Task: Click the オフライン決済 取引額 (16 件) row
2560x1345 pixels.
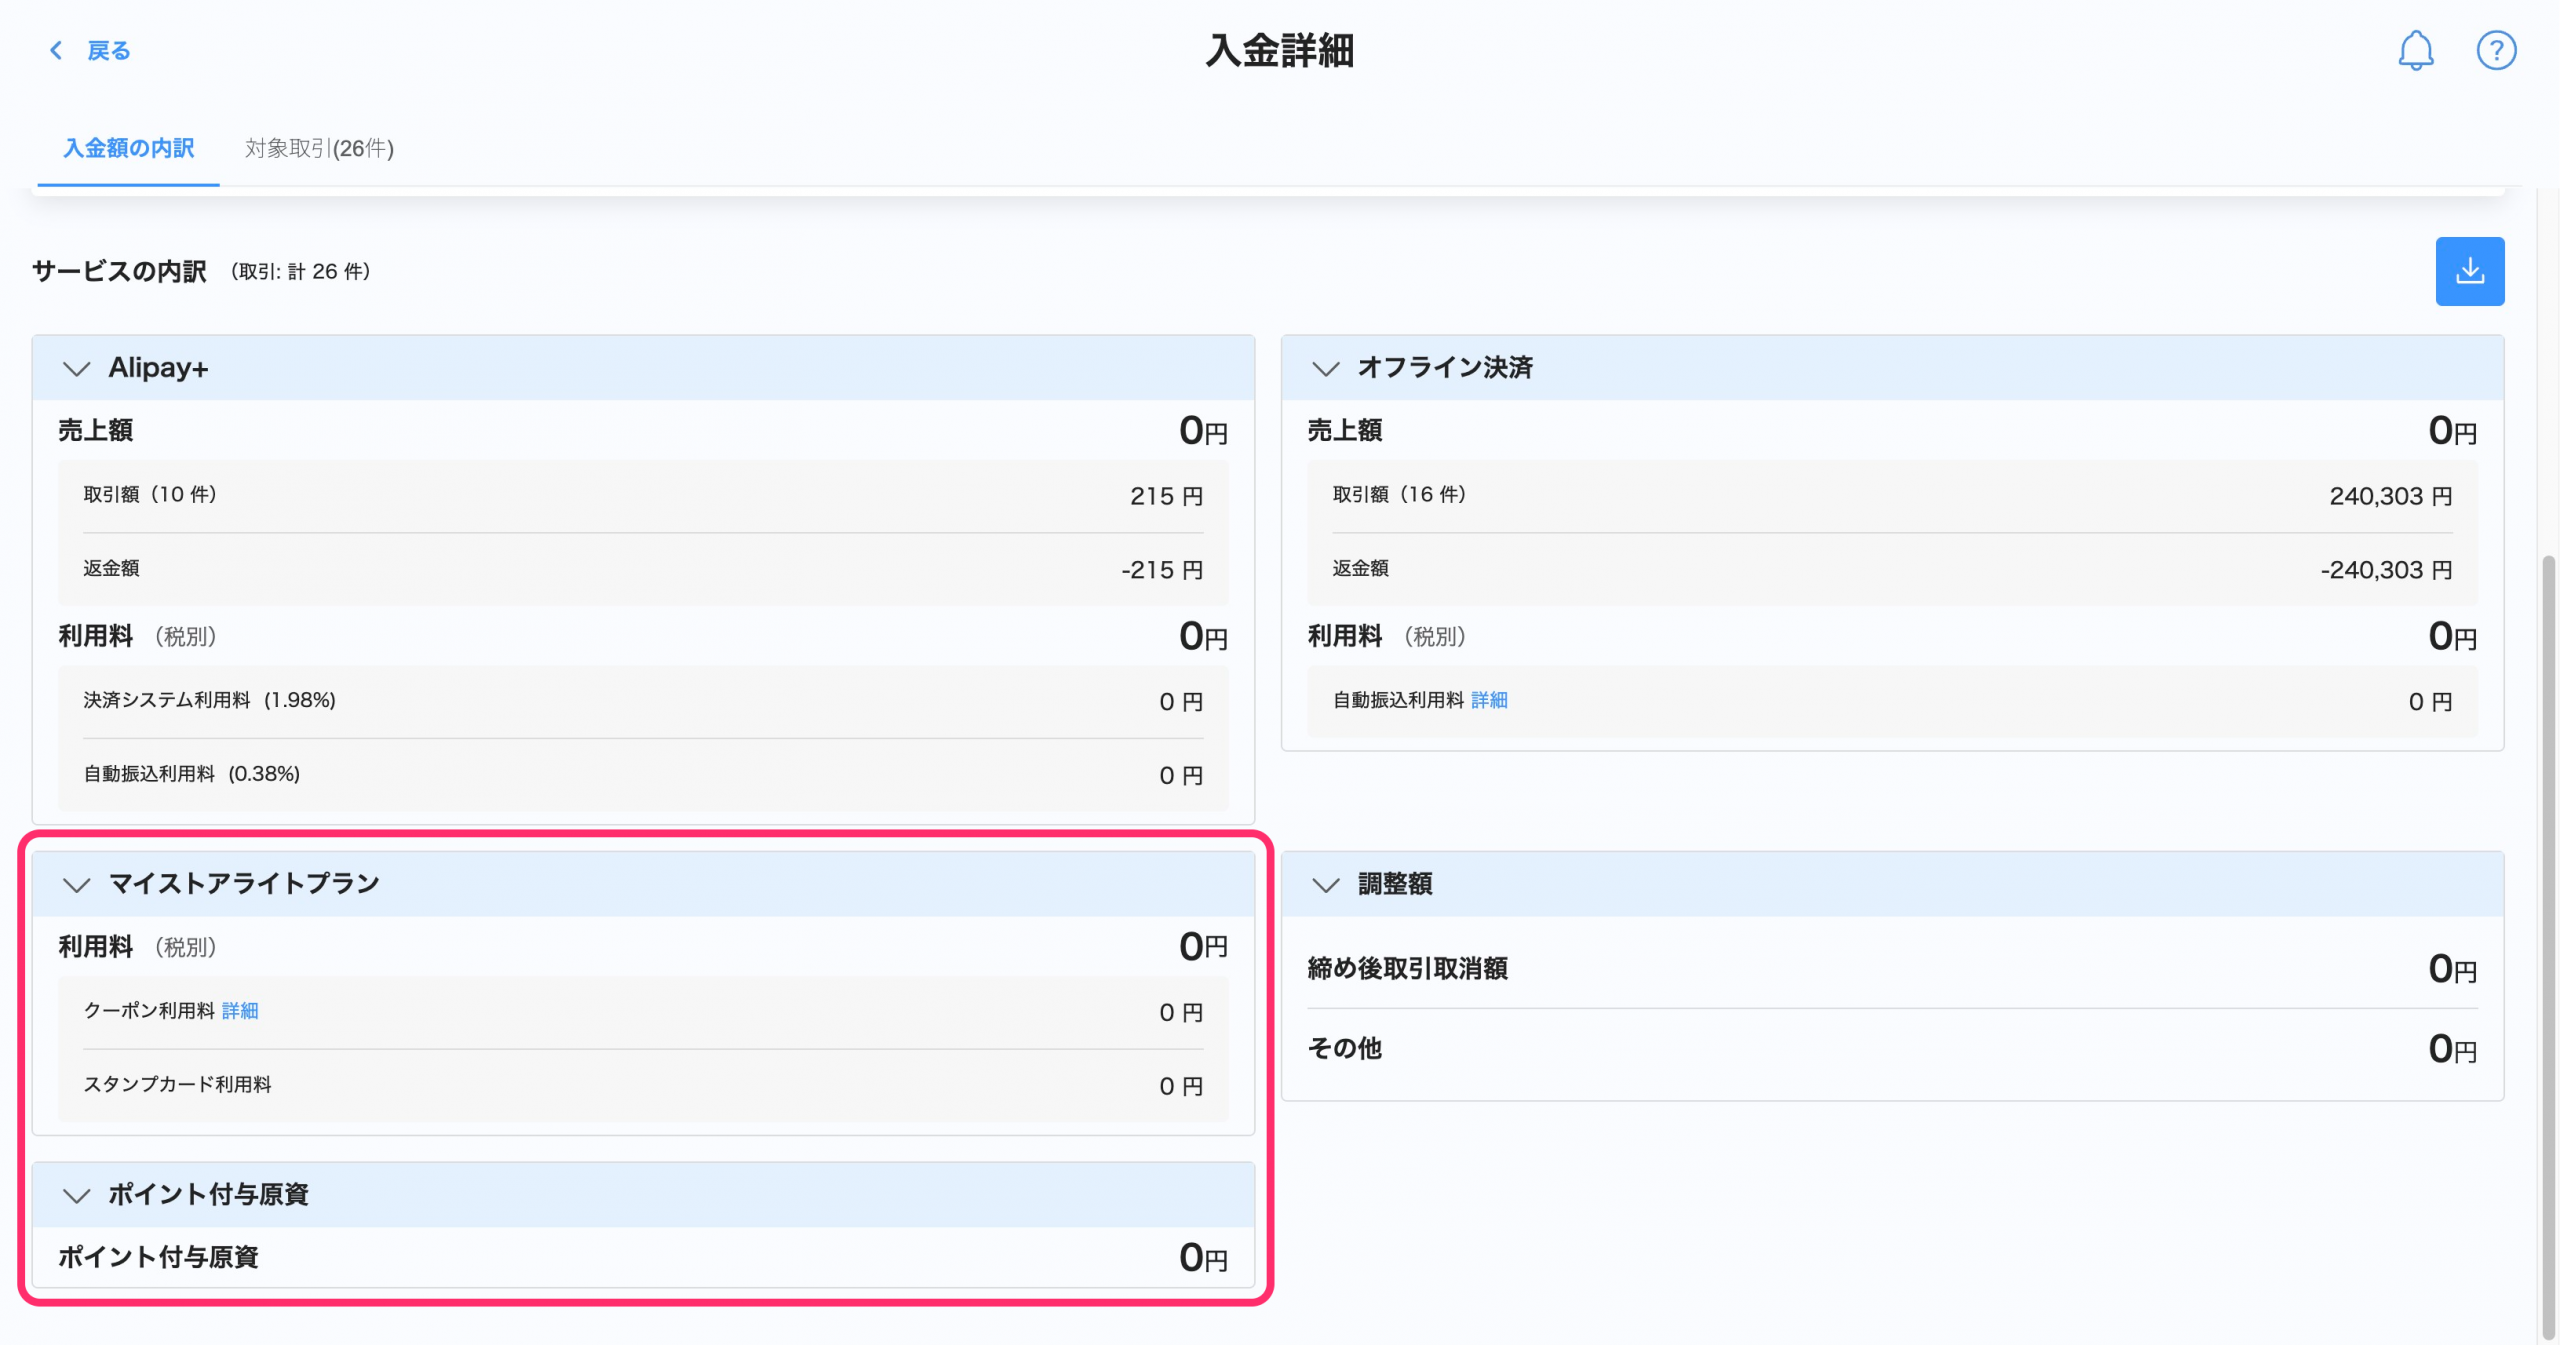Action: 1891,496
